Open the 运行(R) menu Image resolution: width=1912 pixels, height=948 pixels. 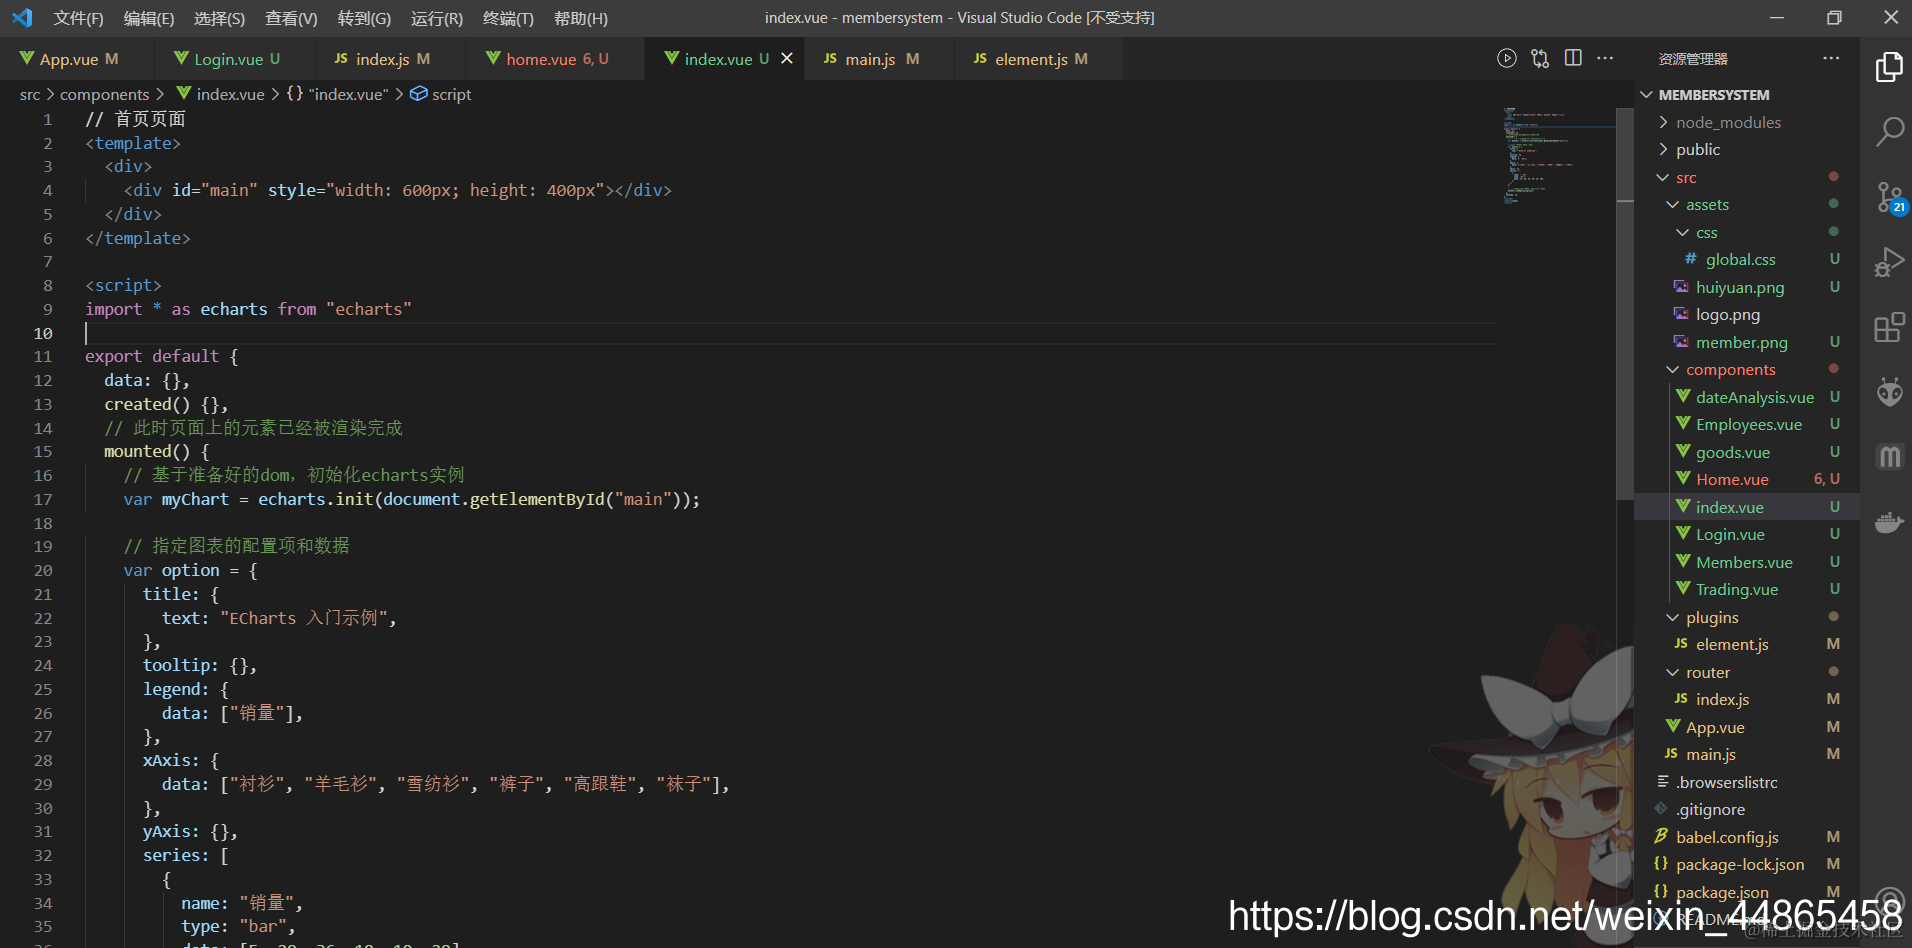click(x=437, y=18)
